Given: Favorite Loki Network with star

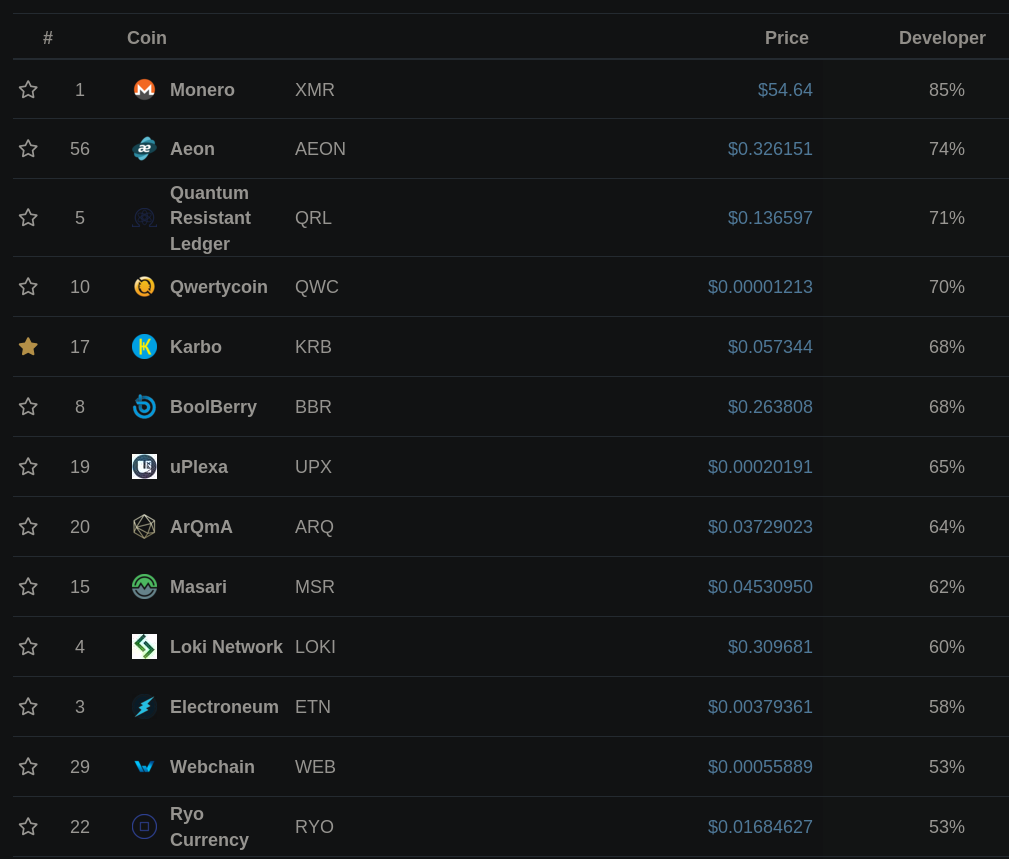Looking at the screenshot, I should tap(28, 647).
